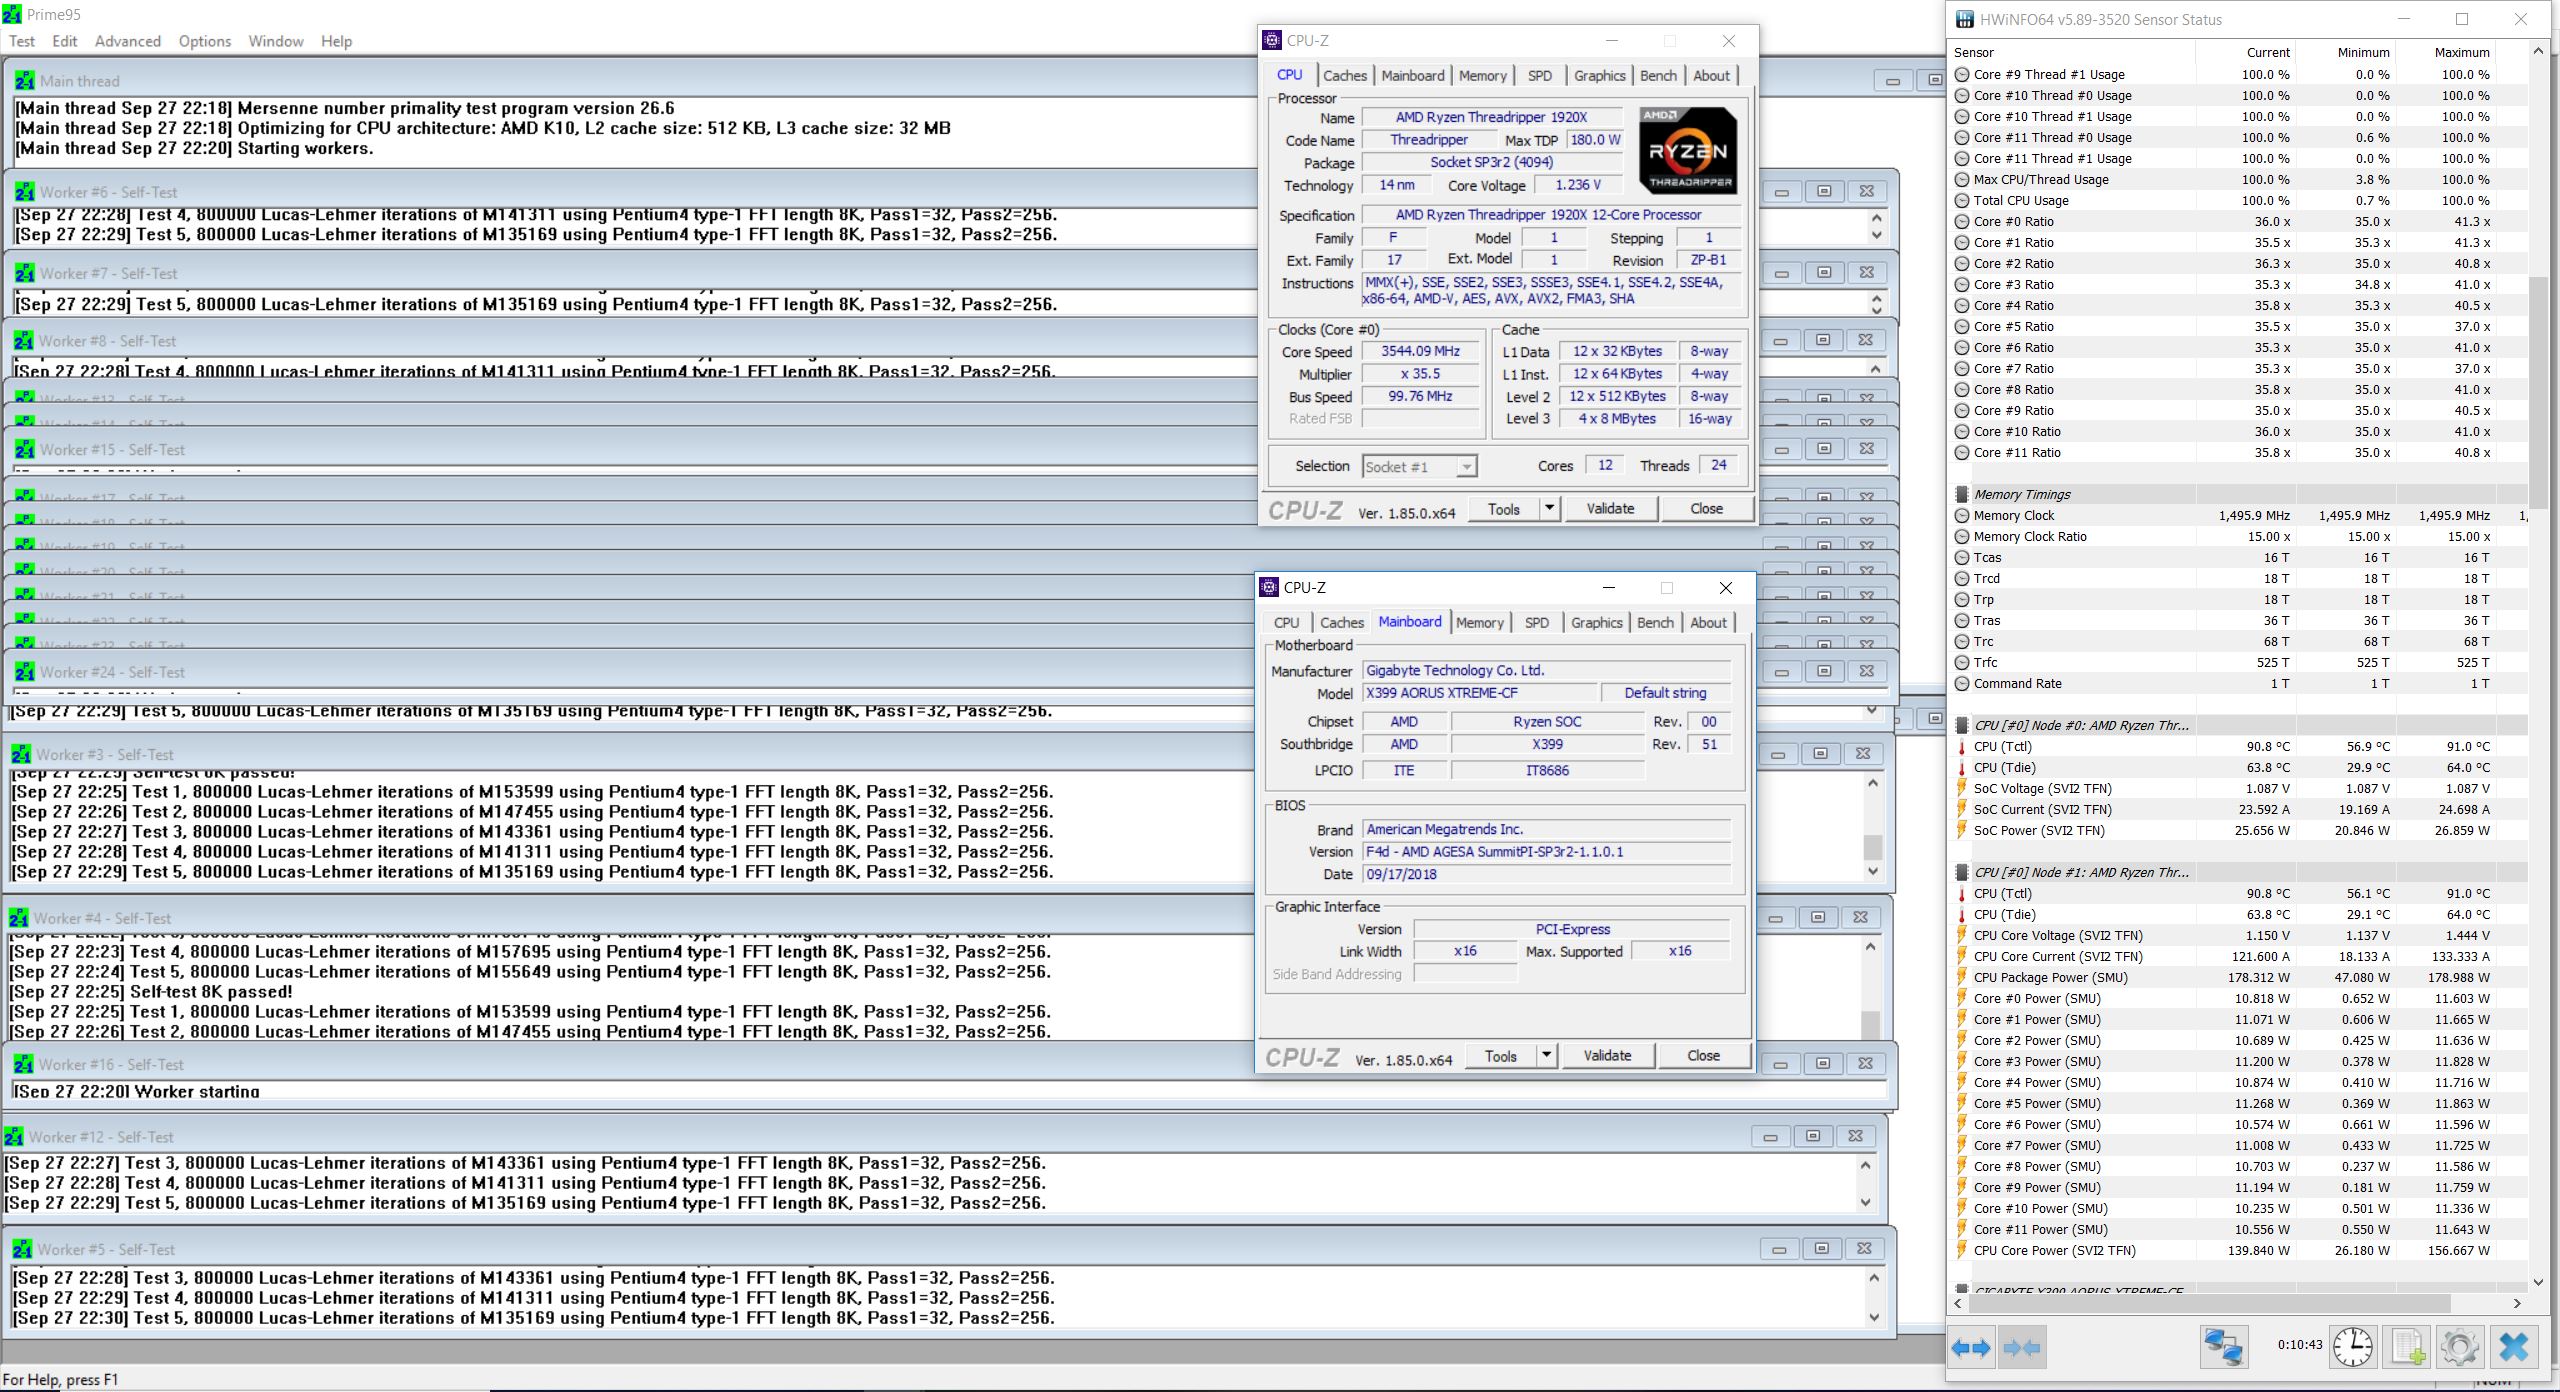Click Prime95 main title bar icon
Viewport: 2560px width, 1392px height.
[x=11, y=14]
